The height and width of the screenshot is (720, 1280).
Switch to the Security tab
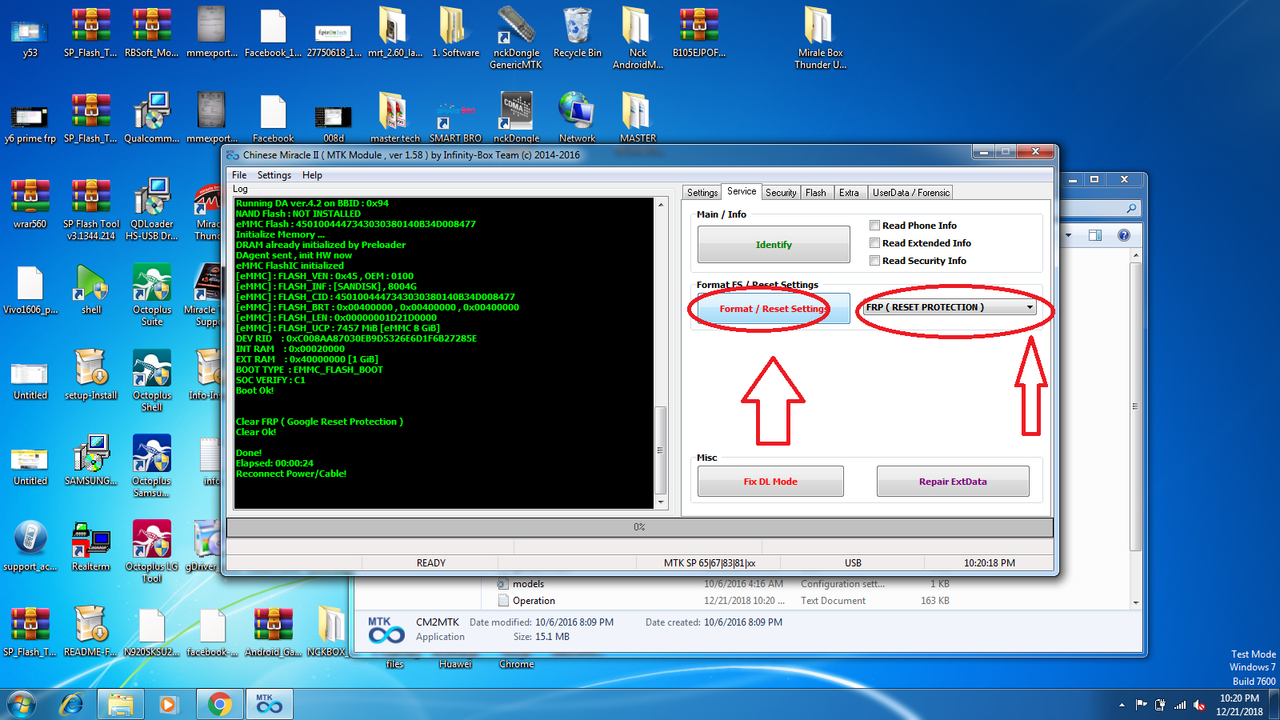tap(781, 192)
